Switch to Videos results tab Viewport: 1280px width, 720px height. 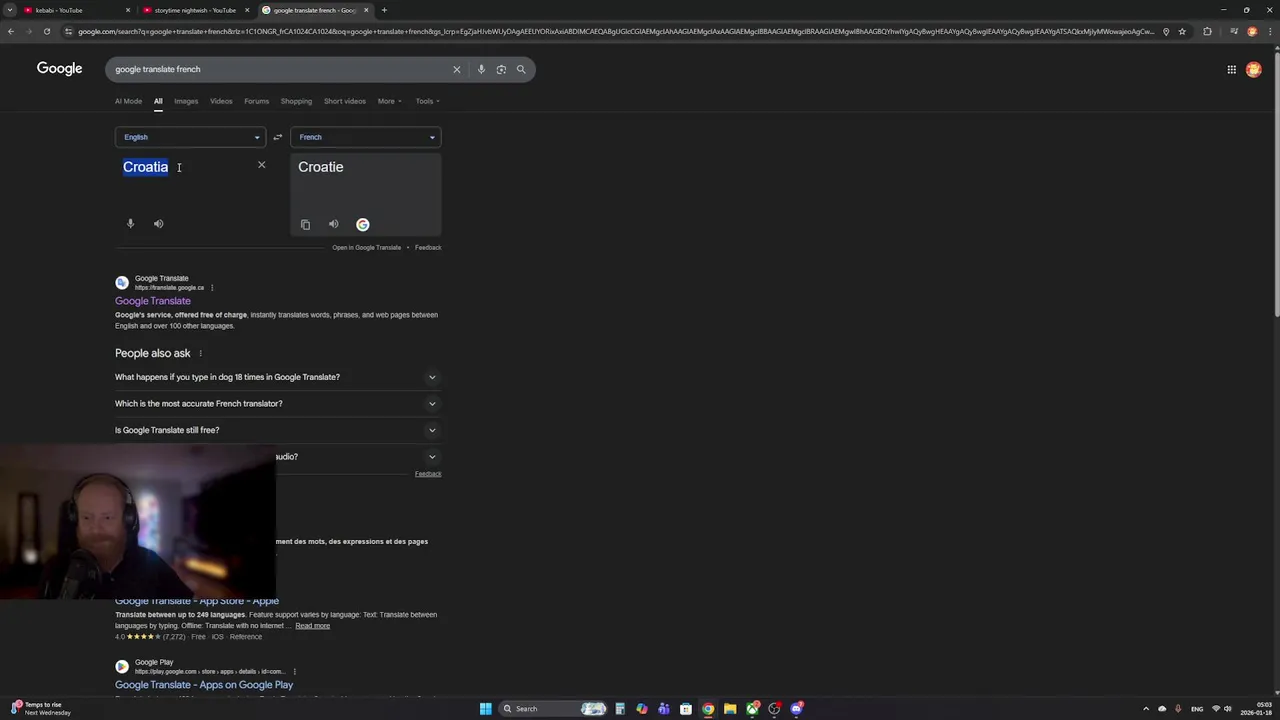[221, 101]
